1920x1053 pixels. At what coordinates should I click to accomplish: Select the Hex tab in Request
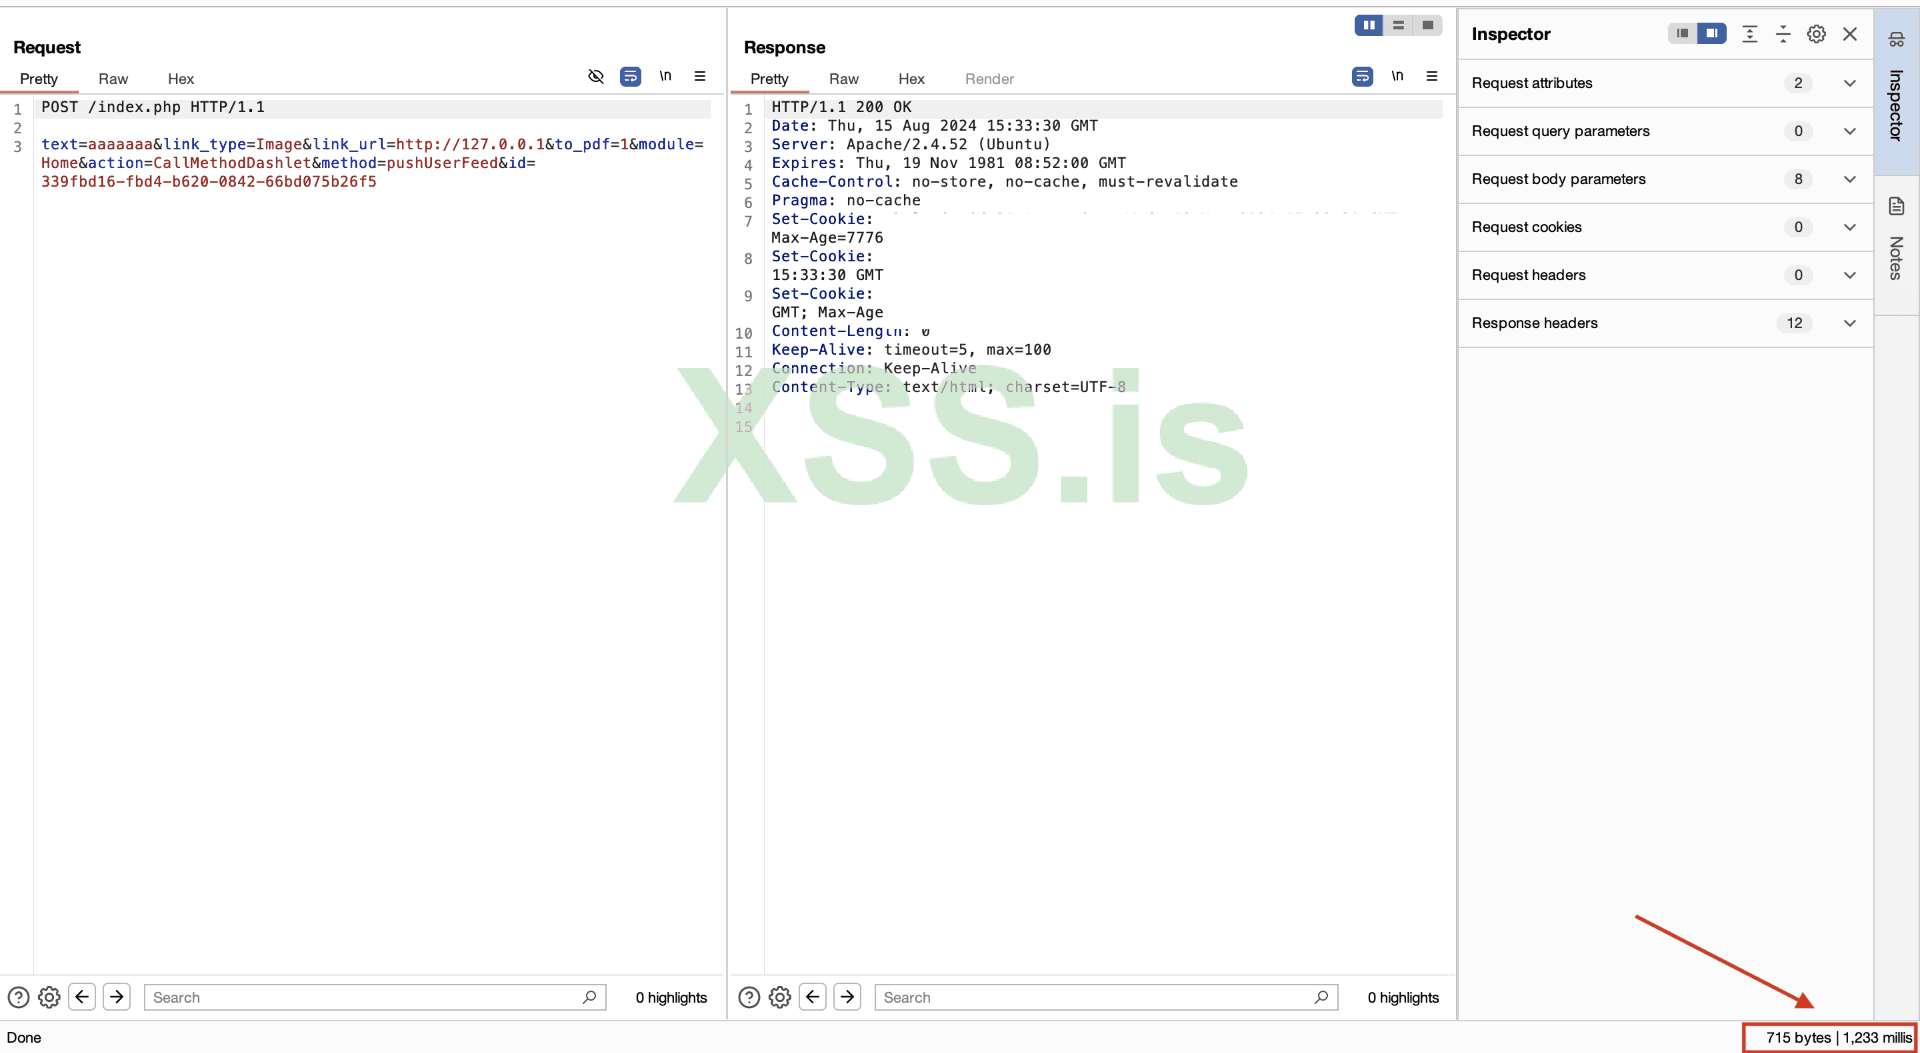181,79
